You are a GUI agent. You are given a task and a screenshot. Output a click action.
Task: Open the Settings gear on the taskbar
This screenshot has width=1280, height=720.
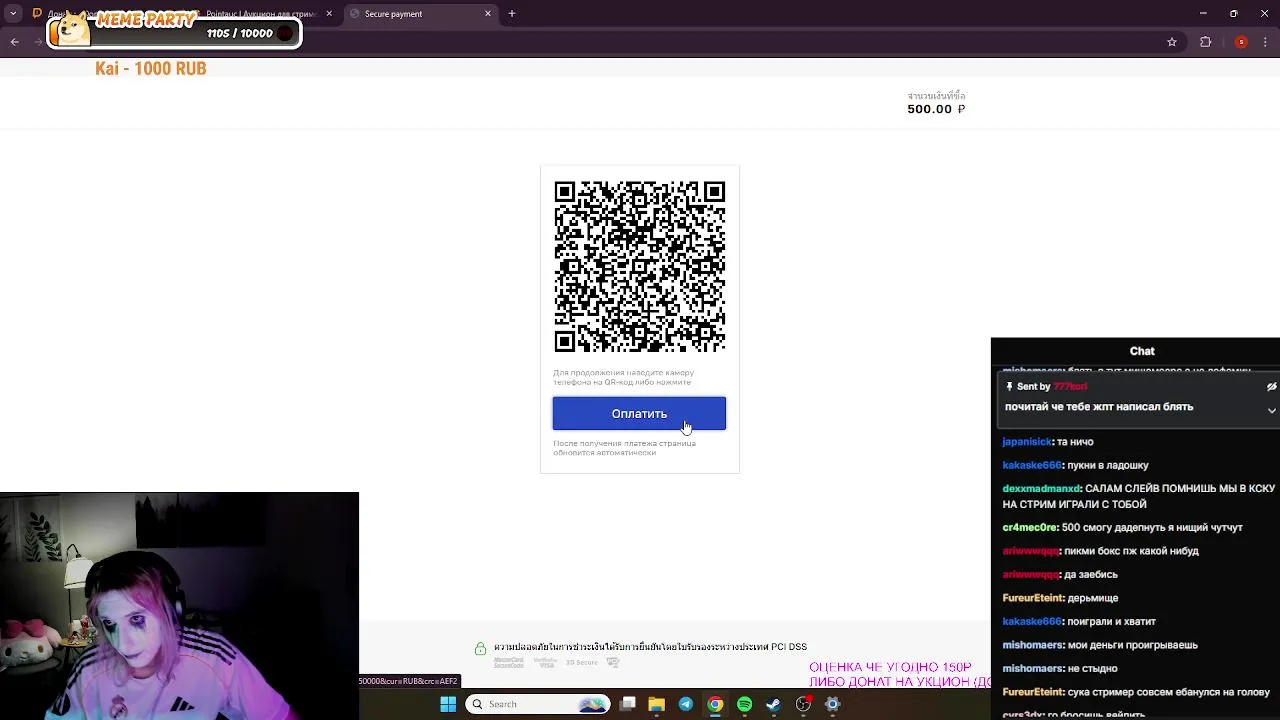click(832, 704)
